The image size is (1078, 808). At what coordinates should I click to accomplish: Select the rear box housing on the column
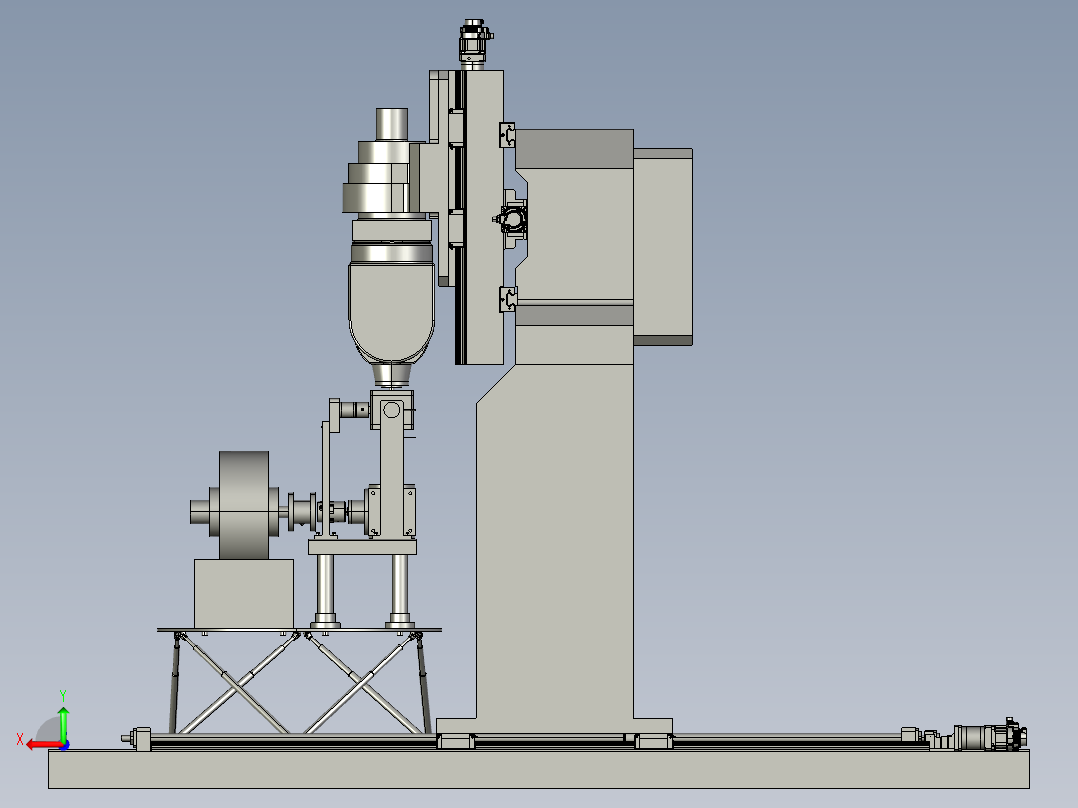[663, 246]
